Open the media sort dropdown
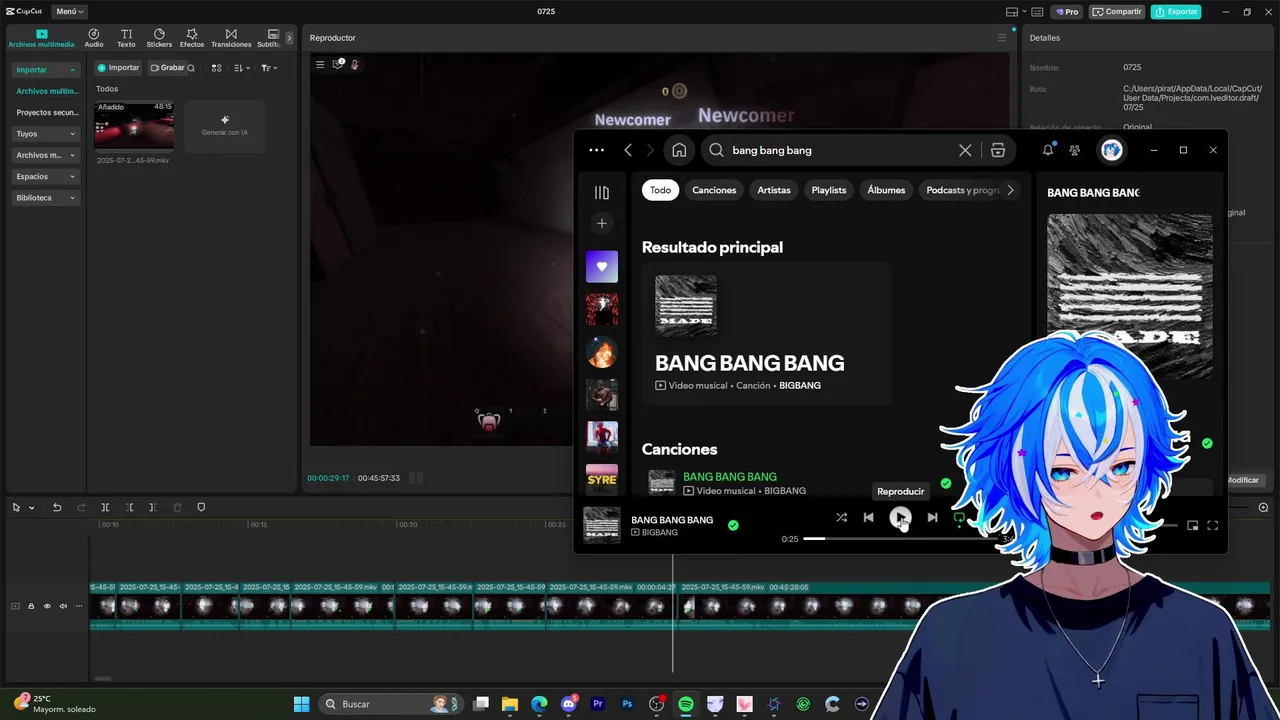1280x720 pixels. (241, 68)
